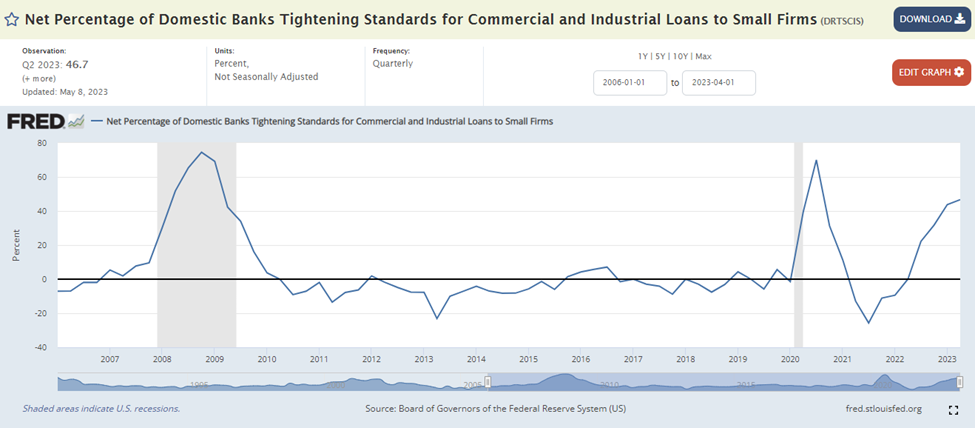This screenshot has width=975, height=428.
Task: Click the favorite star icon beside title
Action: pyautogui.click(x=12, y=19)
